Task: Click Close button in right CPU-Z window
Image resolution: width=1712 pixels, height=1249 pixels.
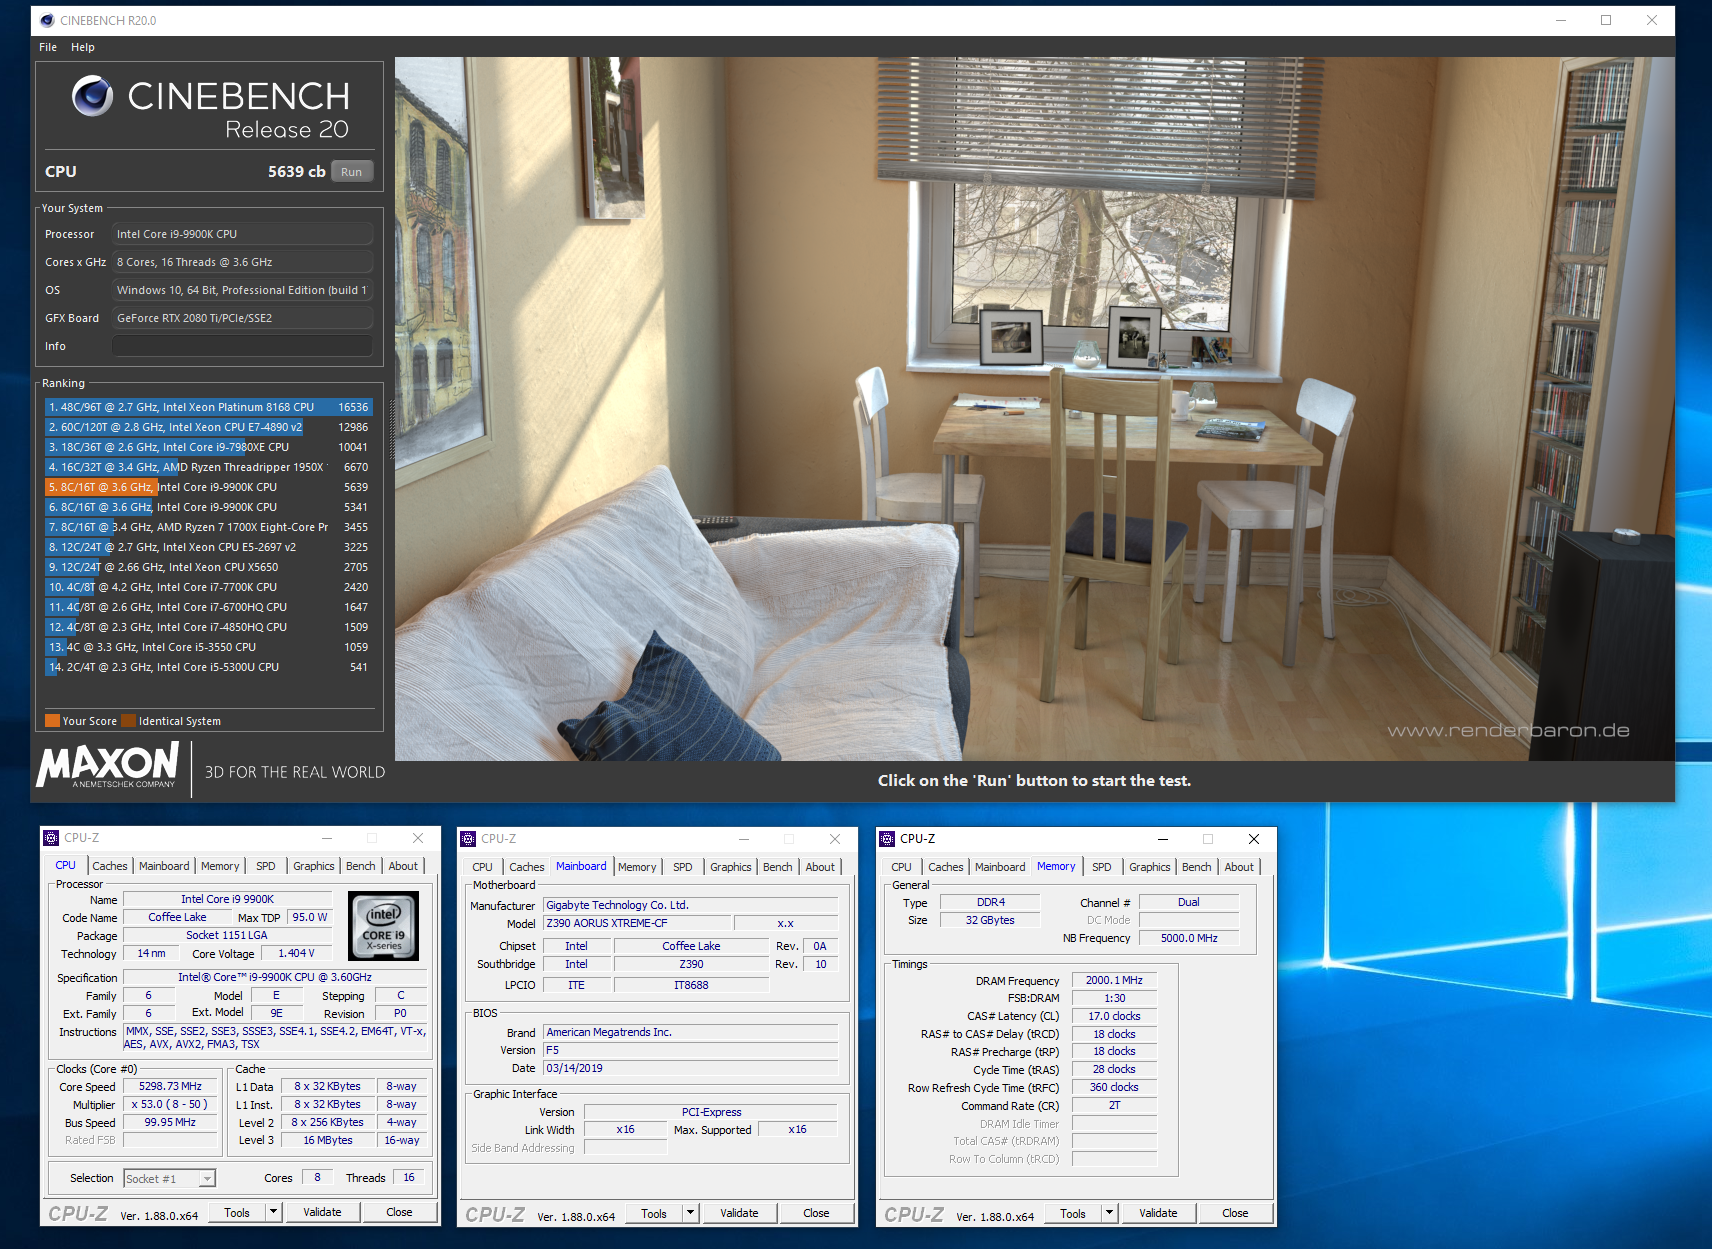Action: (x=1235, y=1213)
